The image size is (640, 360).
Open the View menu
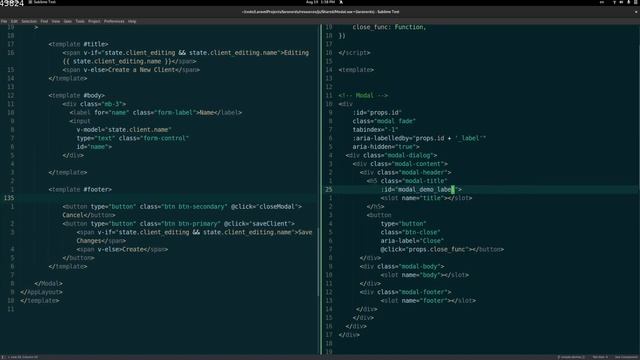56,21
